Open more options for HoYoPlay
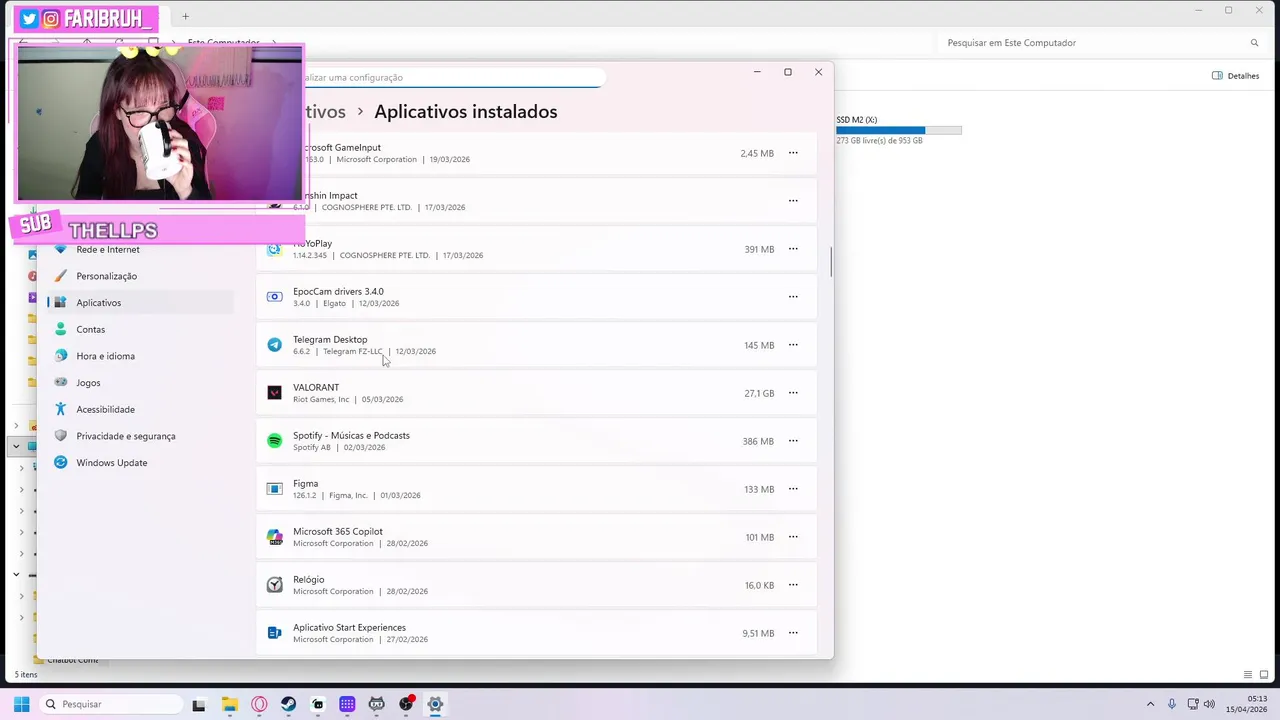 793,249
